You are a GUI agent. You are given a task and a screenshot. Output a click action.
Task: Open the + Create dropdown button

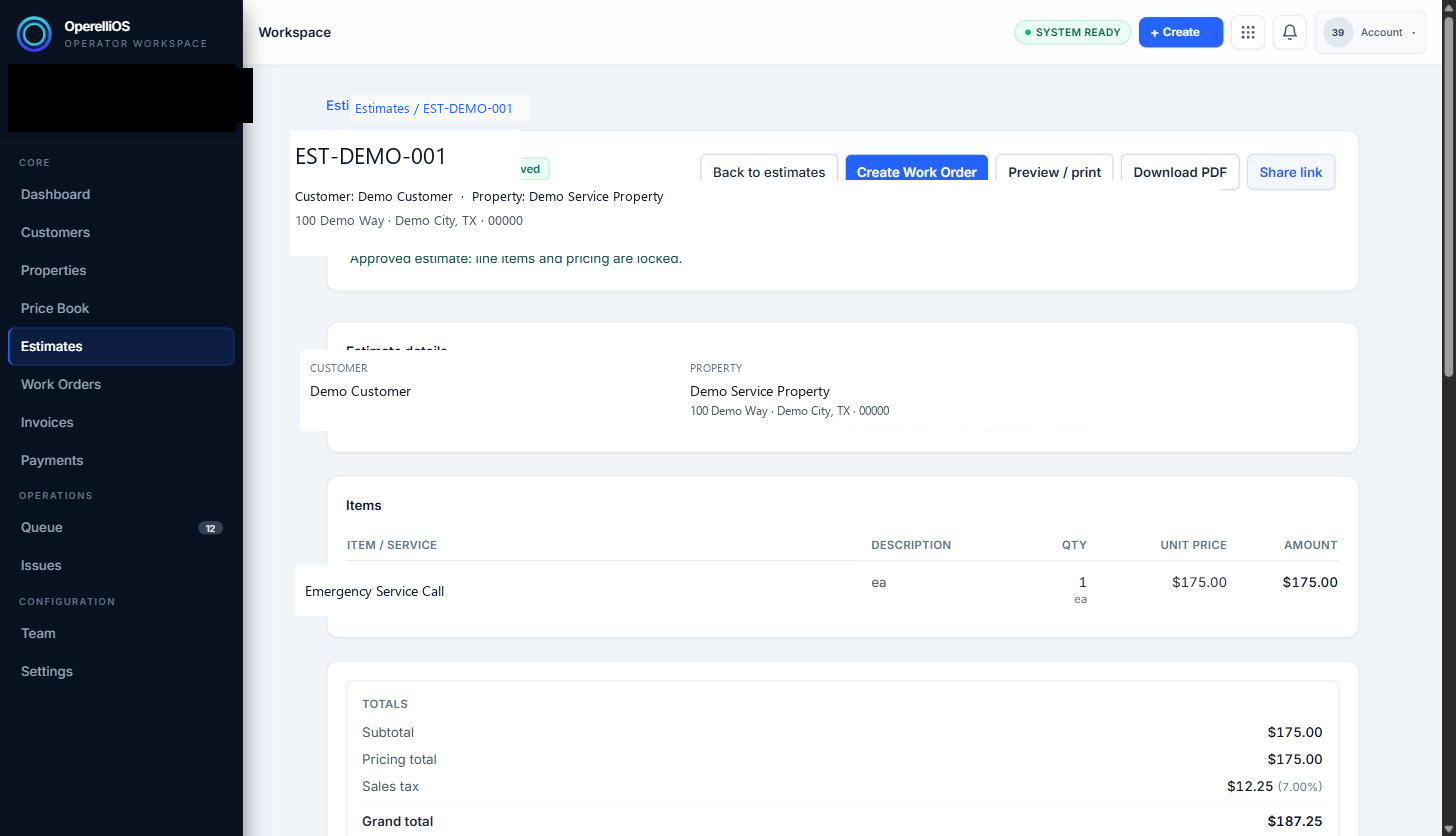tap(1181, 32)
